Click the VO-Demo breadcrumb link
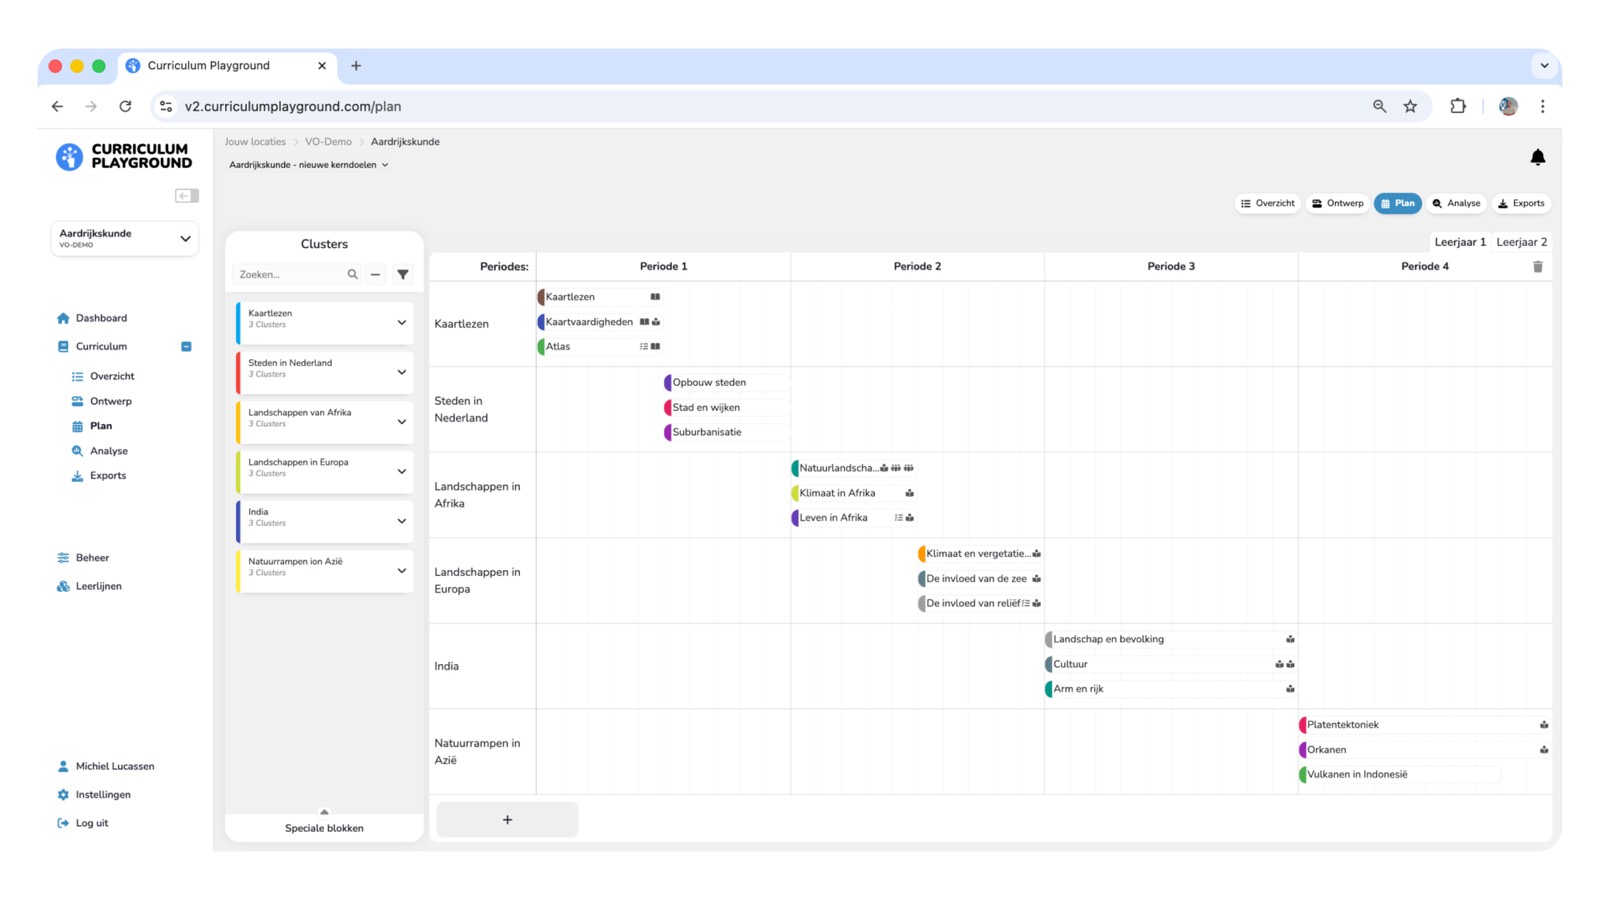This screenshot has width=1600, height=900. (x=328, y=142)
